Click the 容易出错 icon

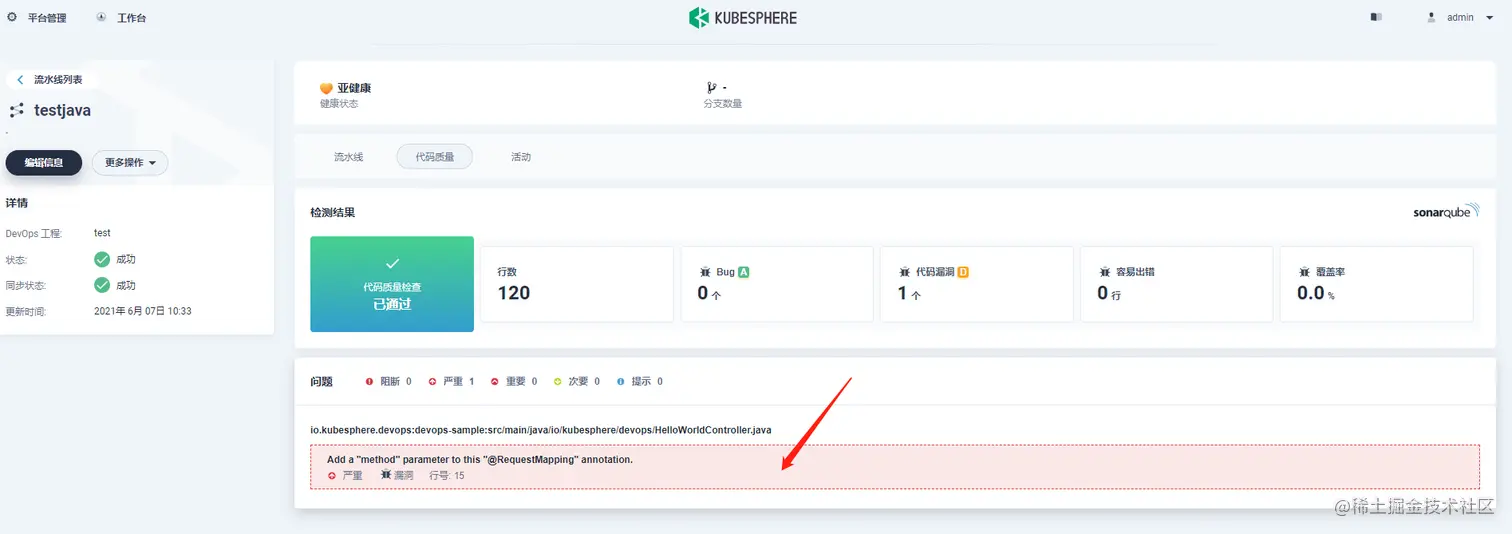tap(1105, 272)
